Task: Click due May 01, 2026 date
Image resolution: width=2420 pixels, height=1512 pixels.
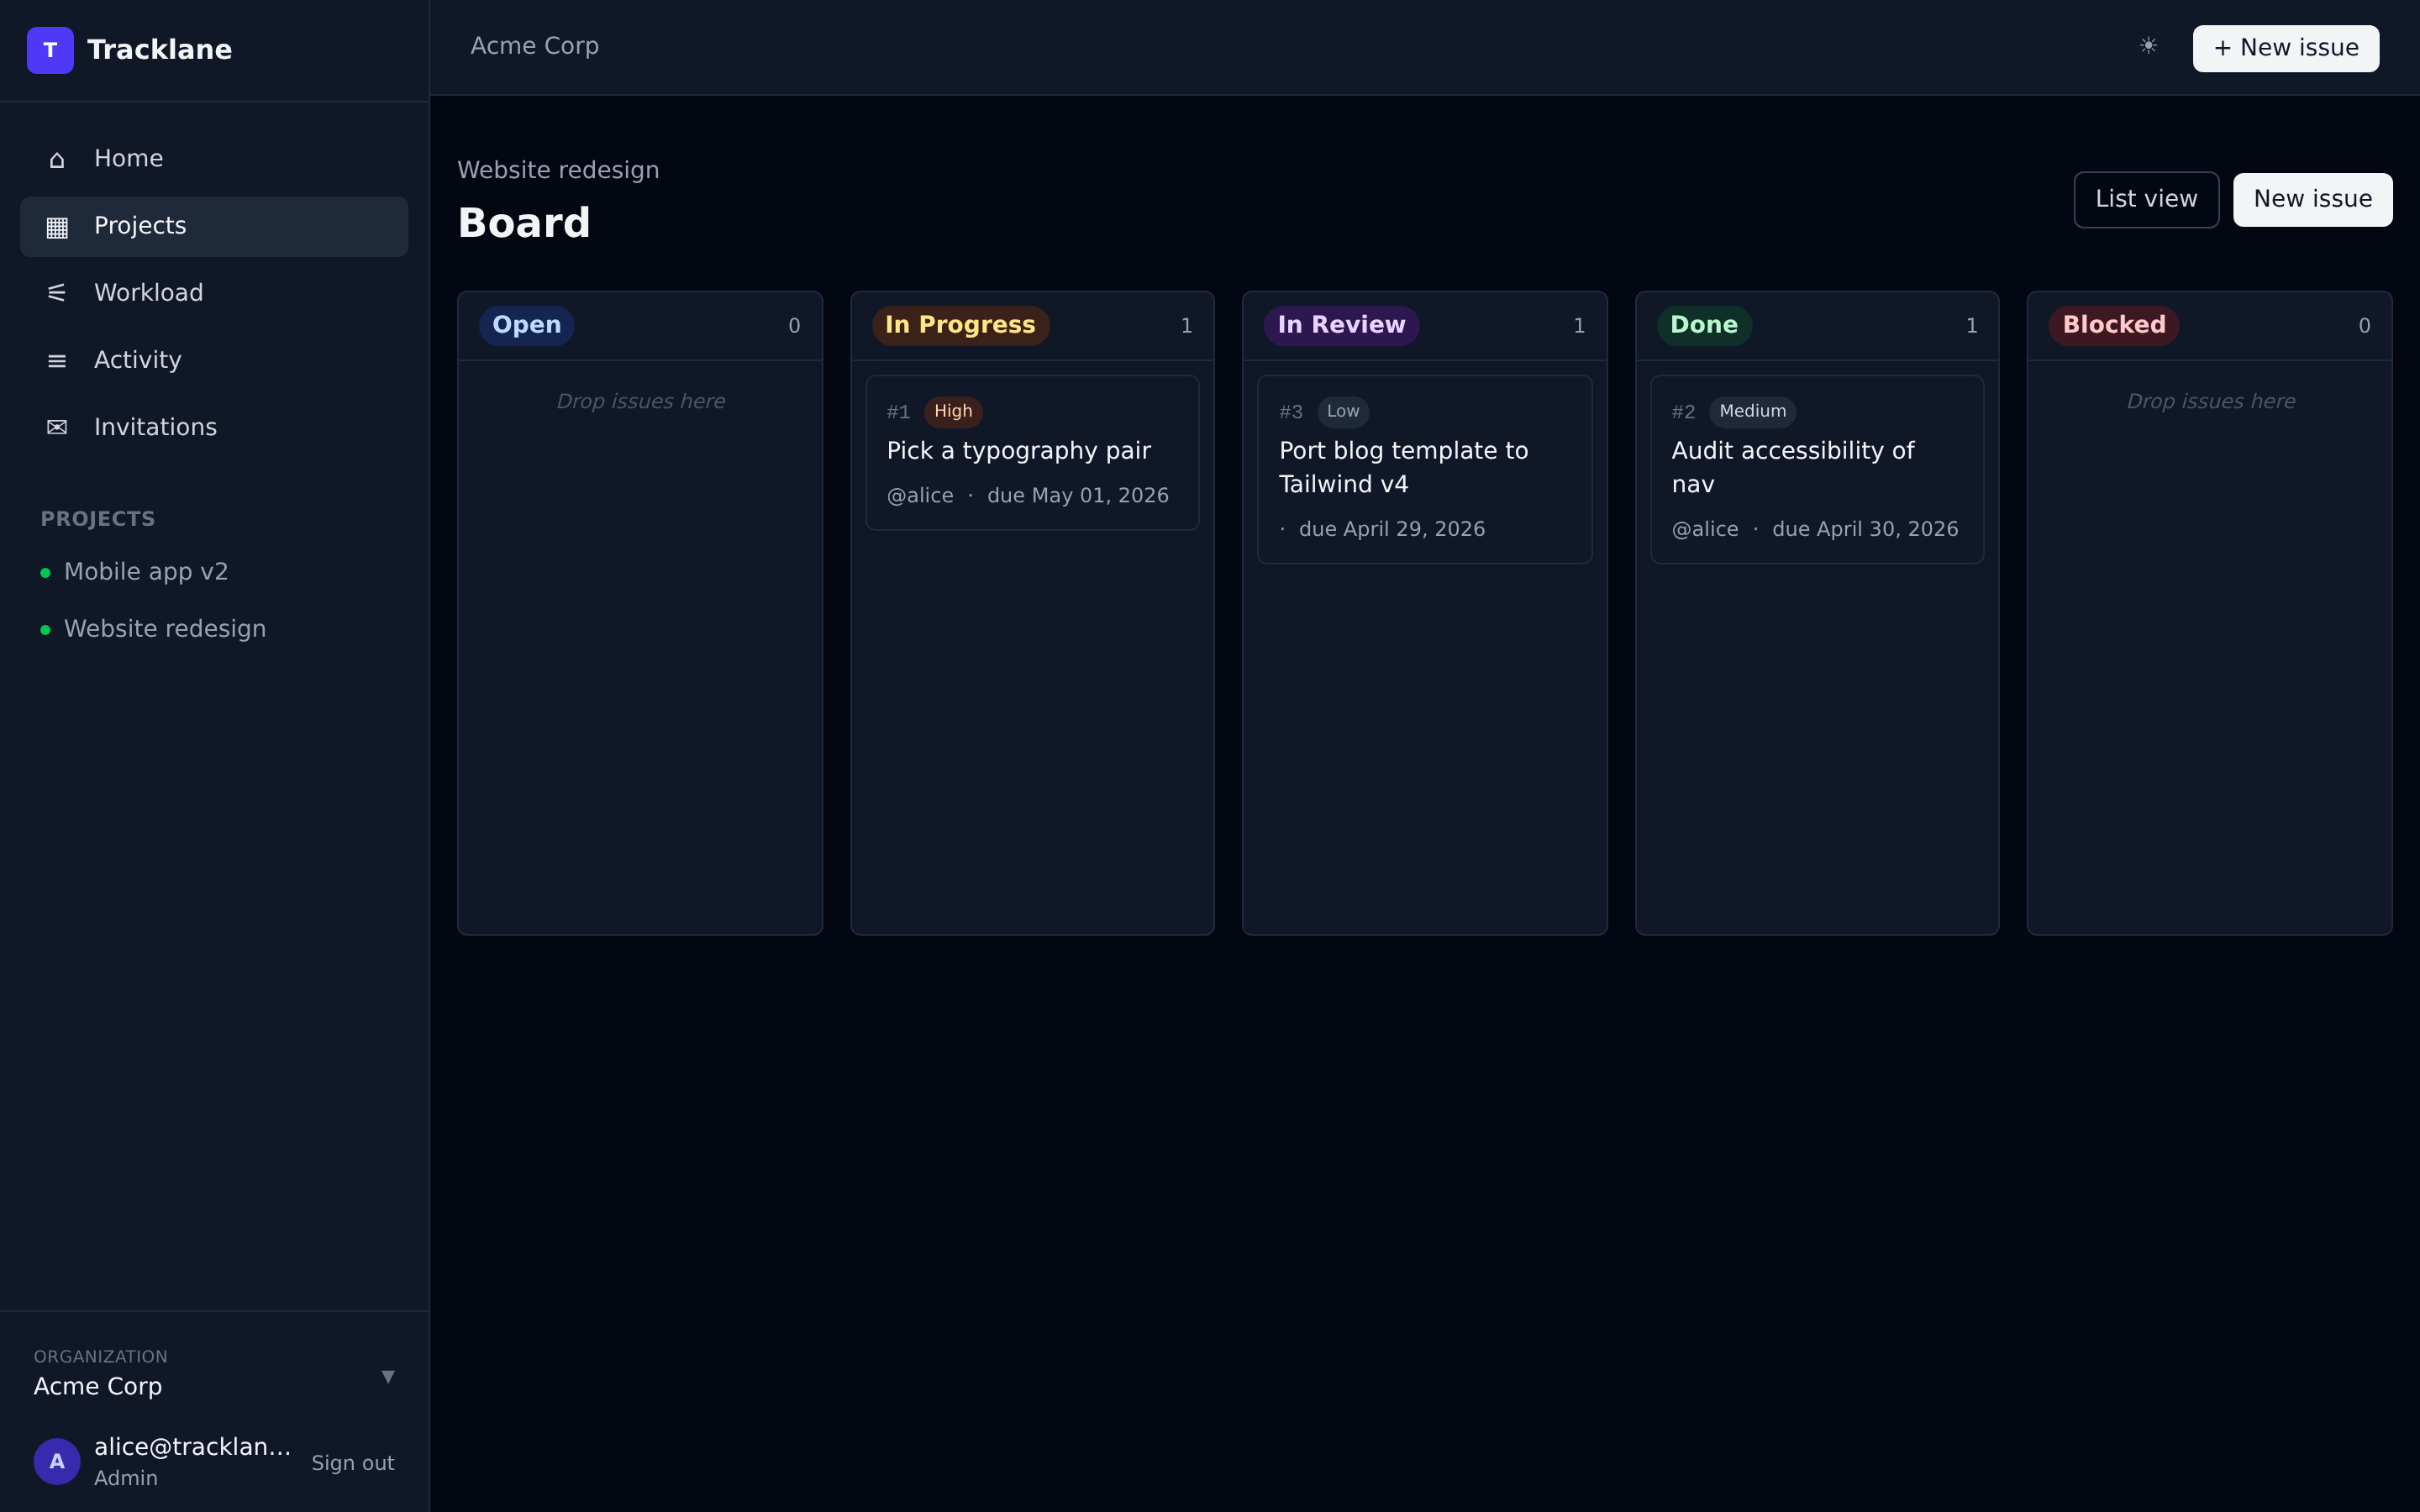Action: point(1078,496)
